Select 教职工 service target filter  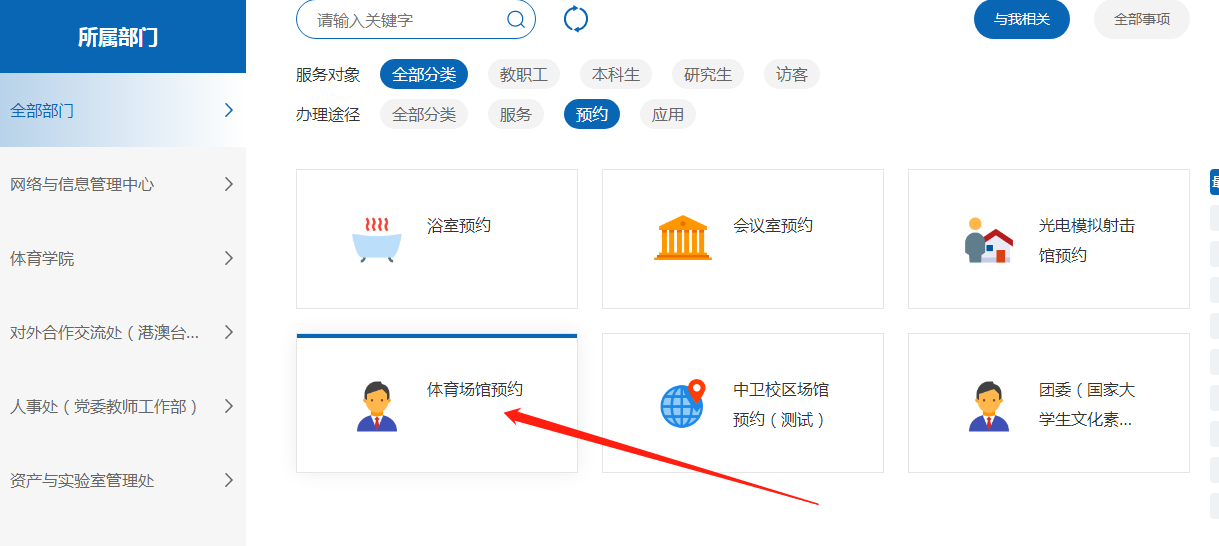pos(524,75)
